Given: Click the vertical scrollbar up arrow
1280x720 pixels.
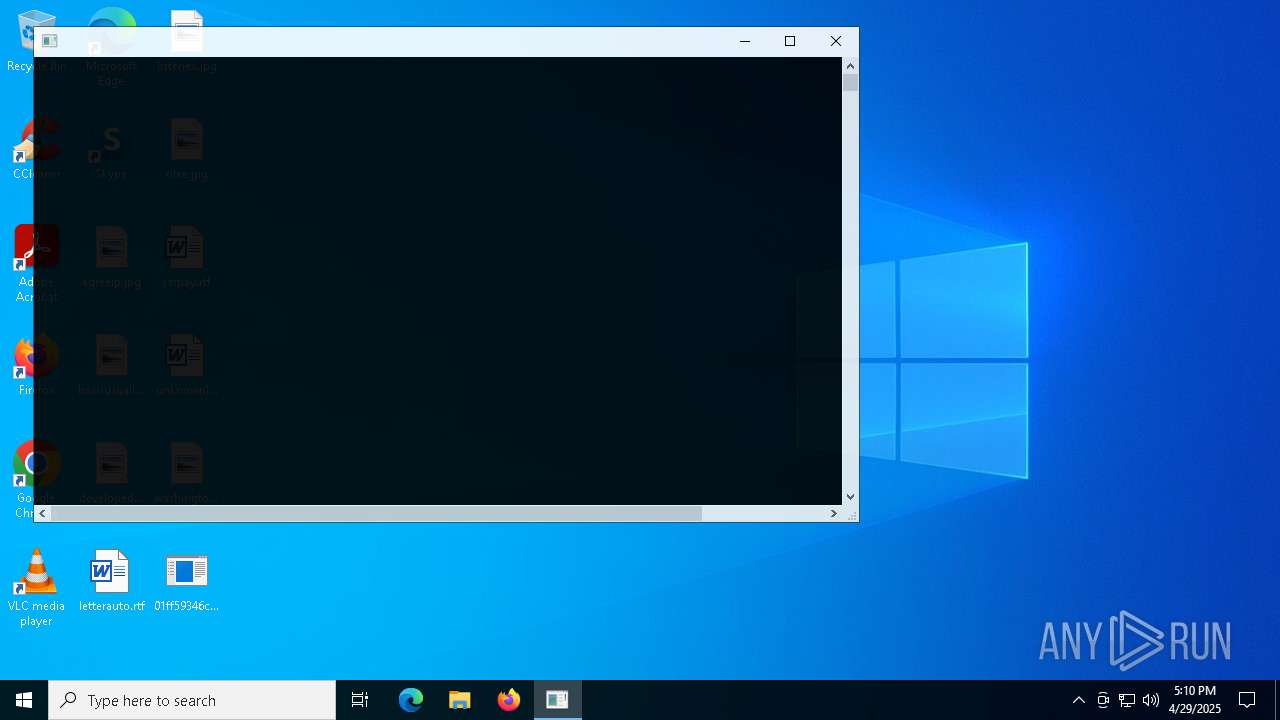Looking at the screenshot, I should 850,66.
